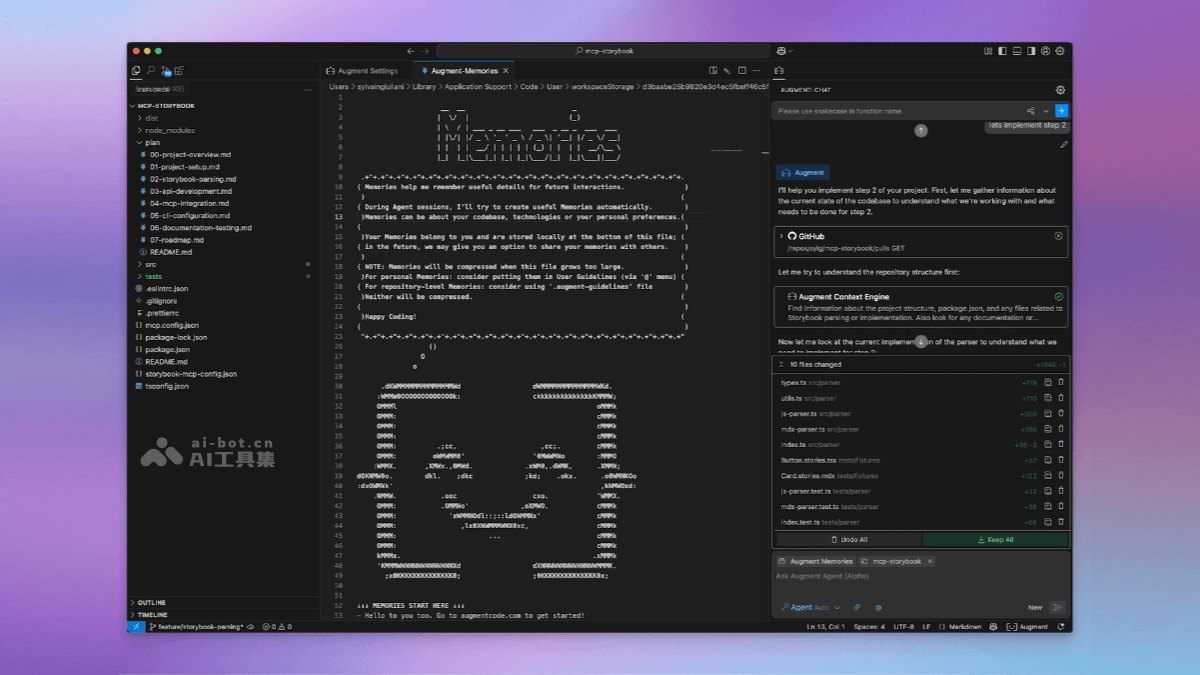The height and width of the screenshot is (675, 1200).
Task: Open More Actions in the editor toolbar
Action: (x=758, y=70)
